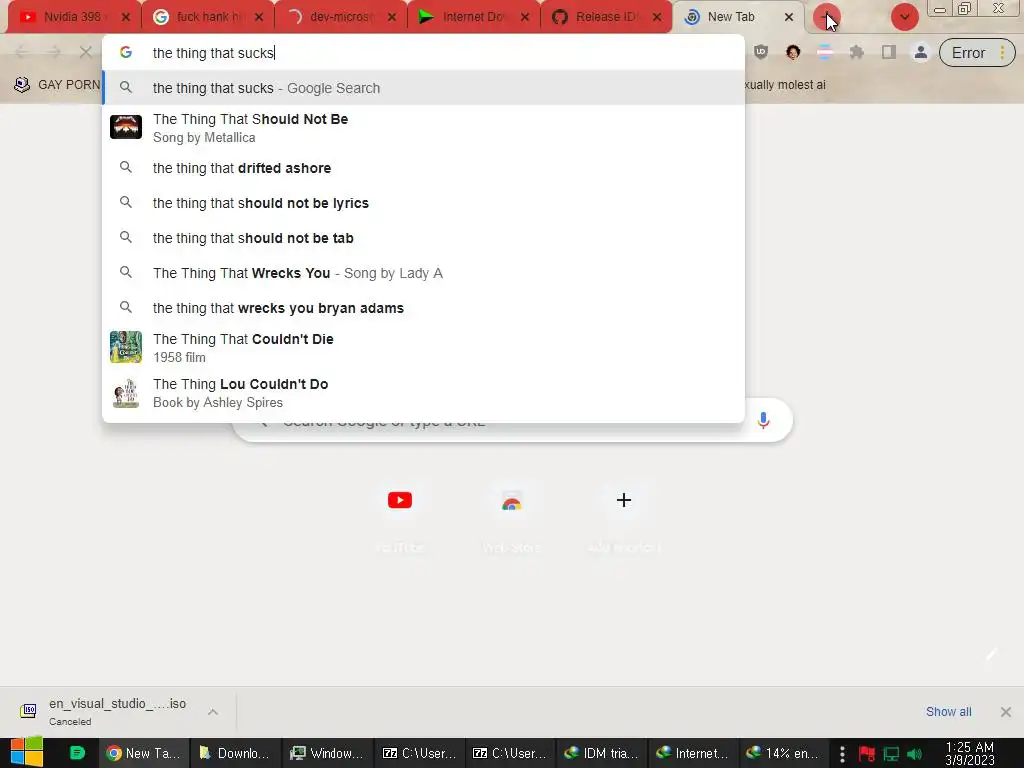Open the Chrome profile avatar
The height and width of the screenshot is (768, 1024).
point(921,52)
